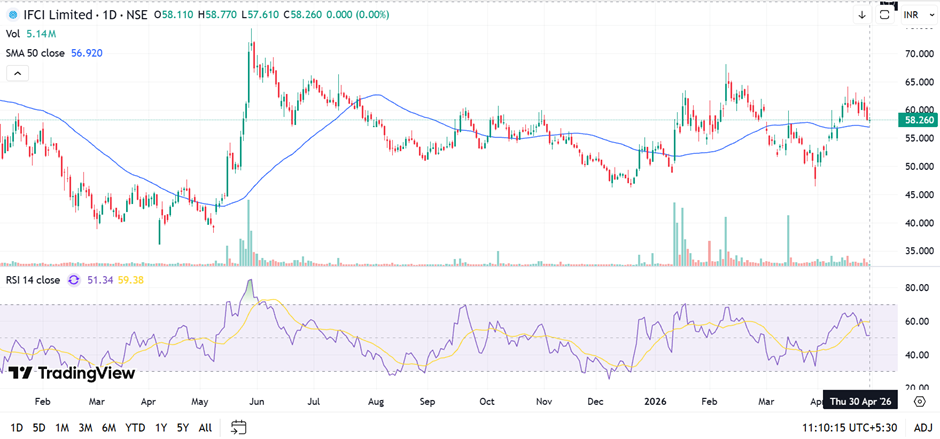Collapse the indicator legend with chevron
Viewport: 940px width, 439px height.
tap(16, 73)
